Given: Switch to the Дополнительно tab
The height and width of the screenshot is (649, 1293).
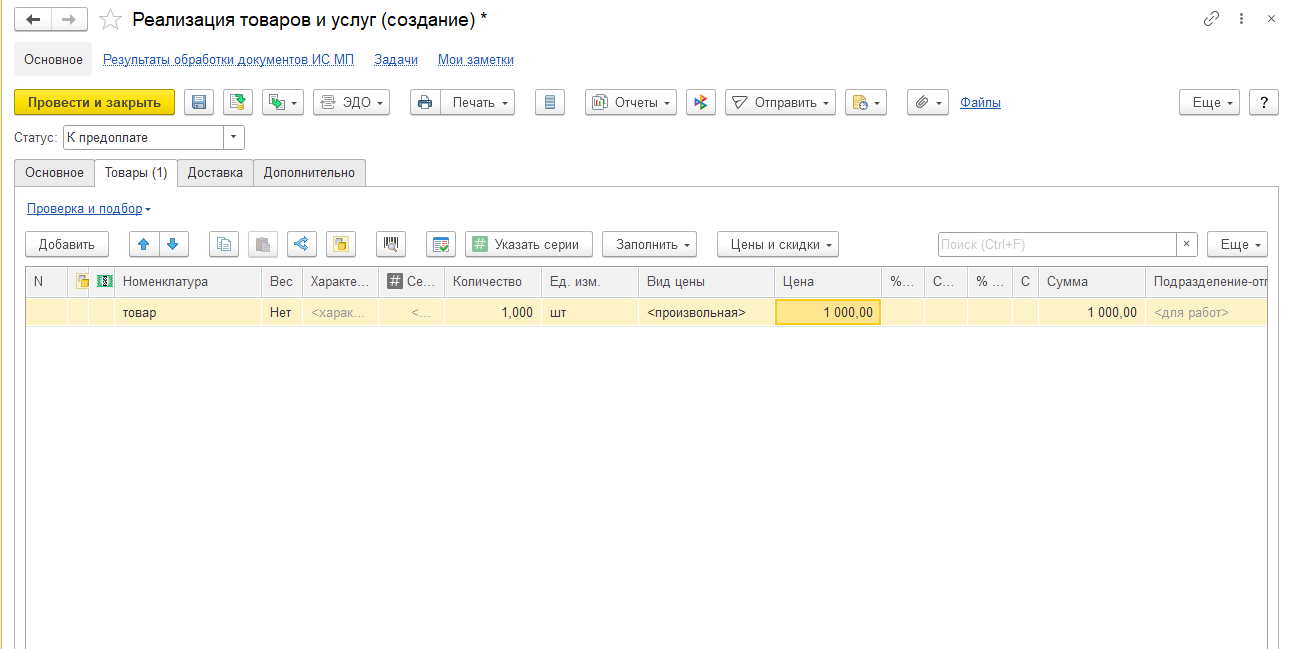Looking at the screenshot, I should pos(309,172).
